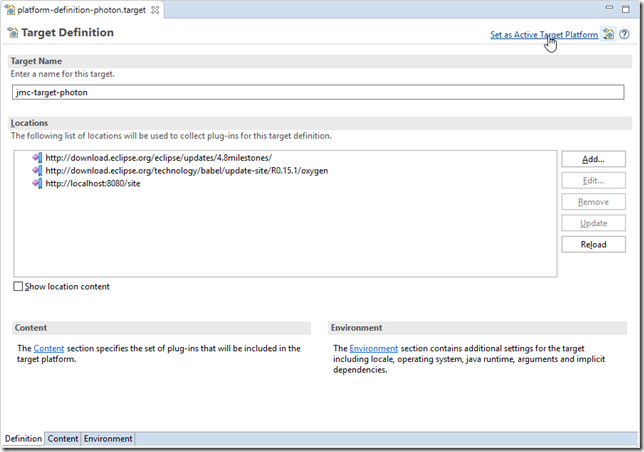The width and height of the screenshot is (644, 452).
Task: Click the Edit... button
Action: 593,181
